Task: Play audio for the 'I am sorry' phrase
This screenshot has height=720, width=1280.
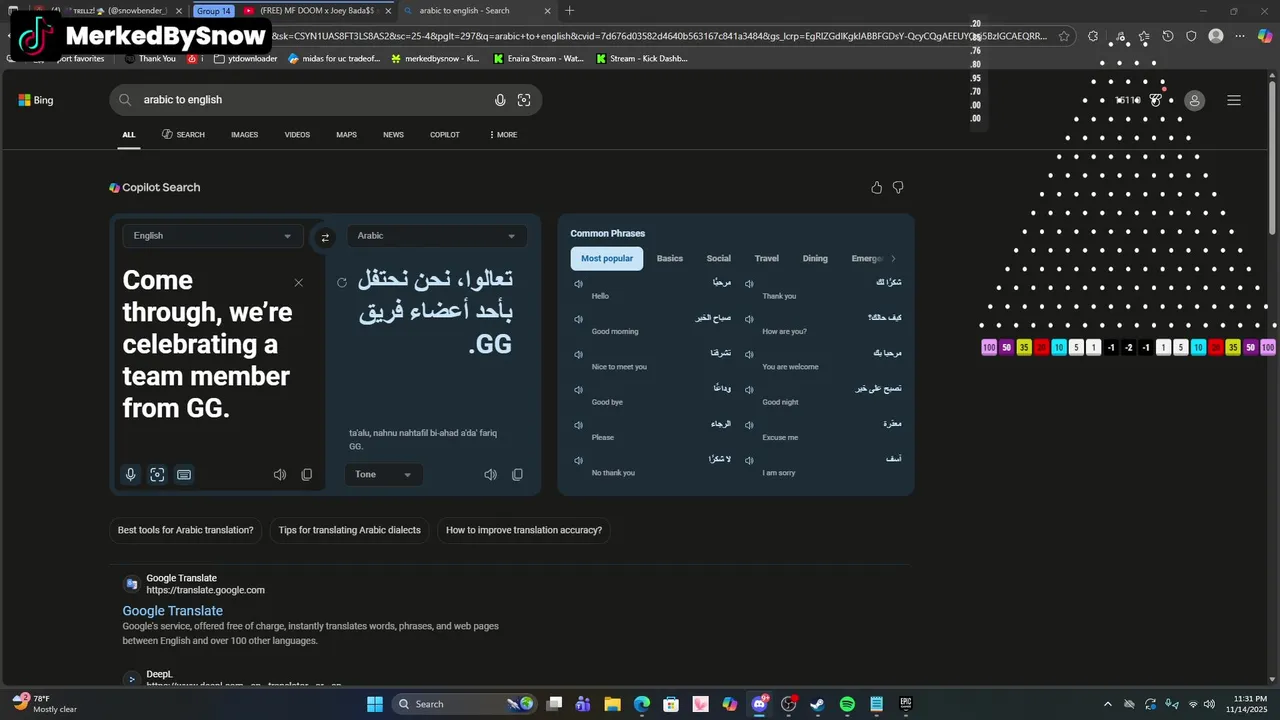Action: click(x=749, y=461)
